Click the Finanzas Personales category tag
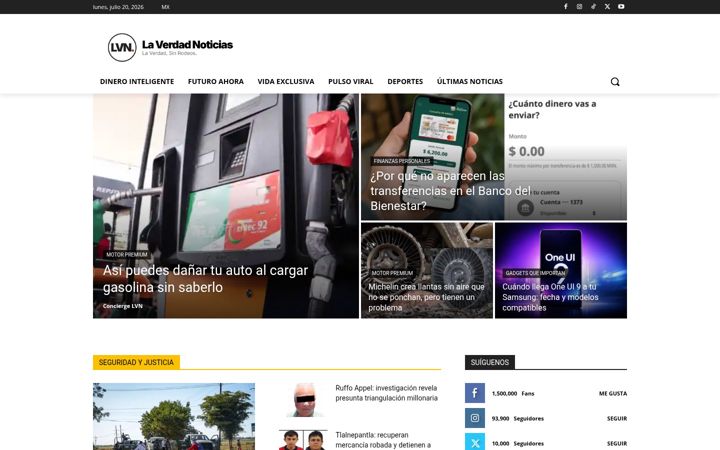This screenshot has width=720, height=450. [x=402, y=161]
